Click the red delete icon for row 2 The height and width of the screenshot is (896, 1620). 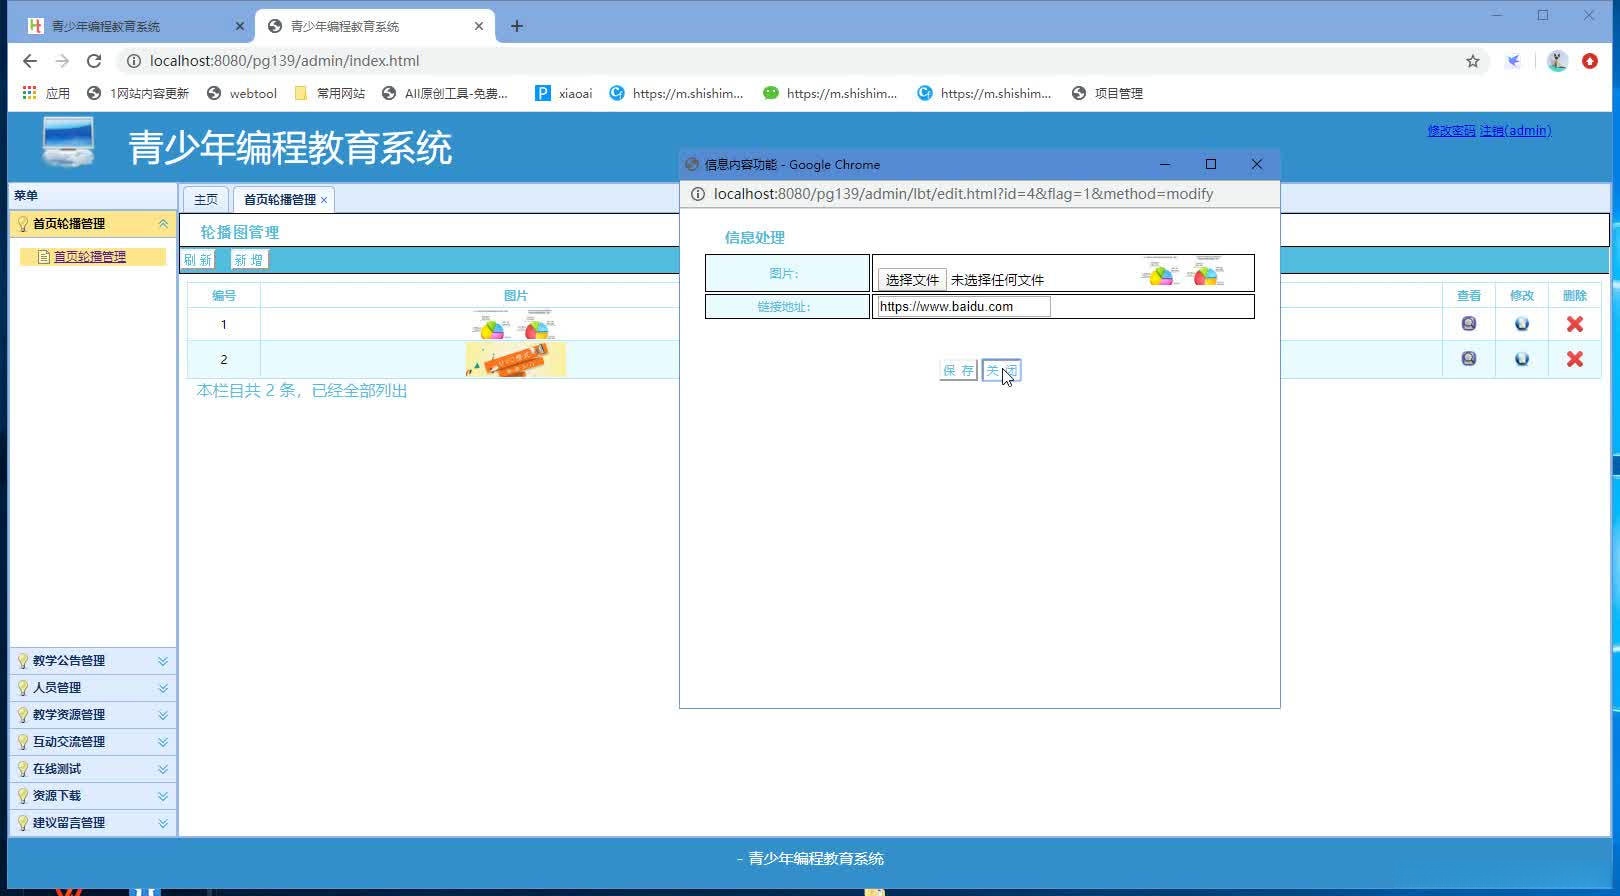[x=1574, y=359]
